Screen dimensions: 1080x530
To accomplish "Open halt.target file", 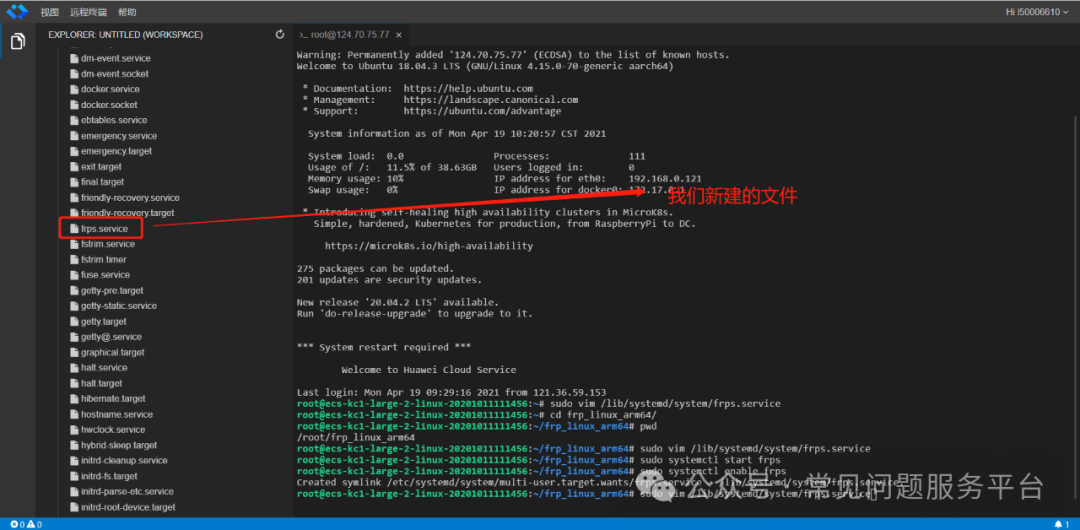I will click(101, 383).
